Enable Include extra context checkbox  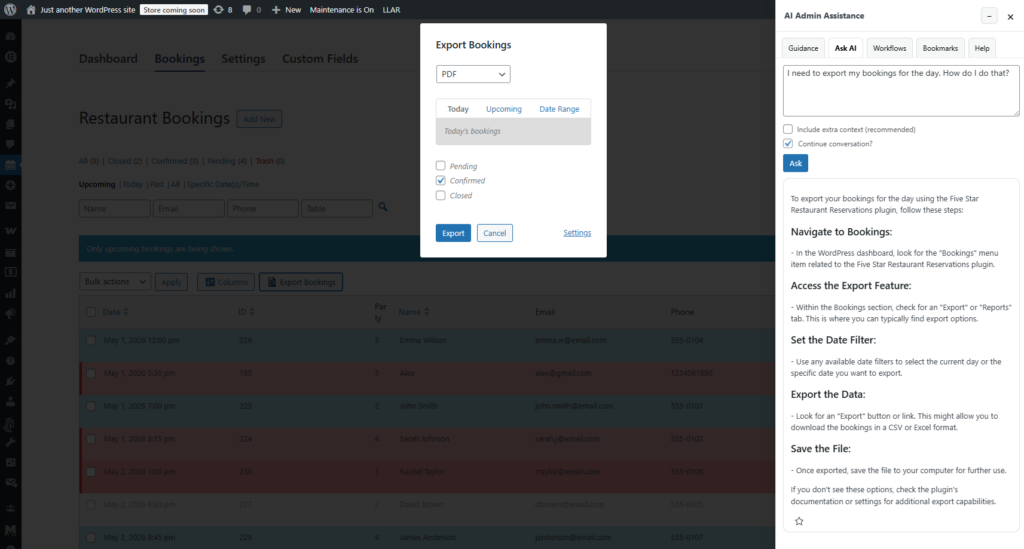788,129
